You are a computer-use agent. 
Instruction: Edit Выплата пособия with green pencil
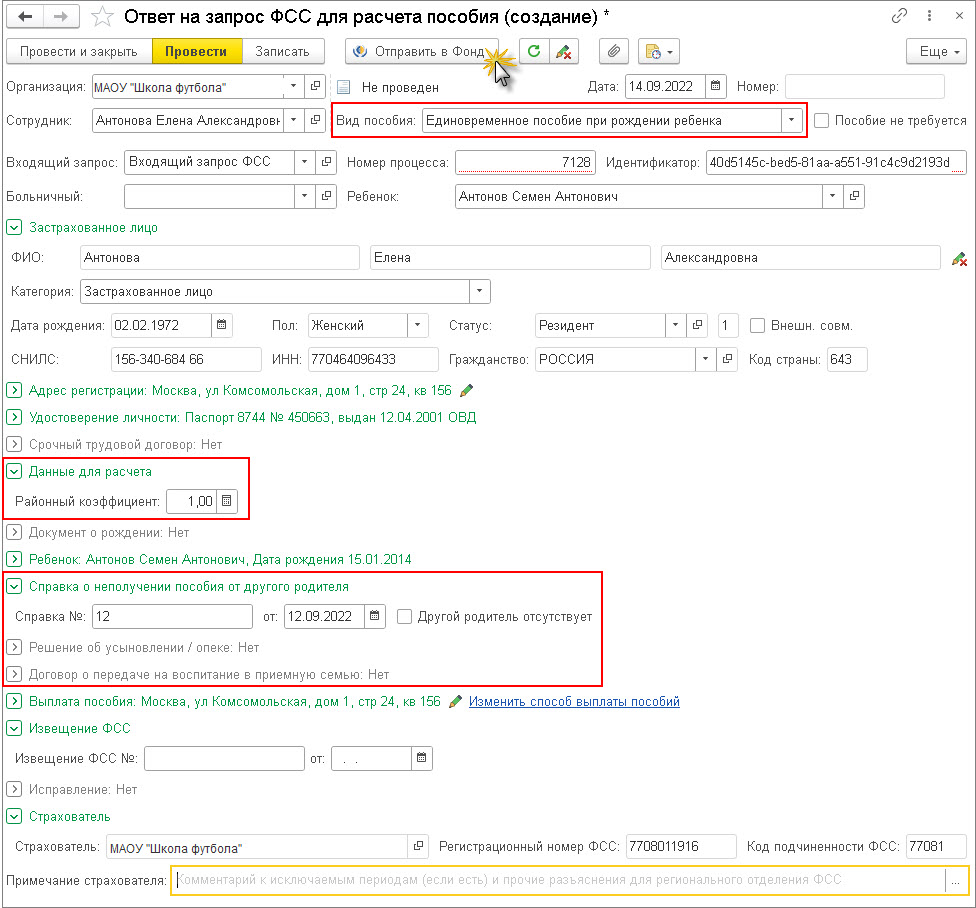tap(455, 701)
